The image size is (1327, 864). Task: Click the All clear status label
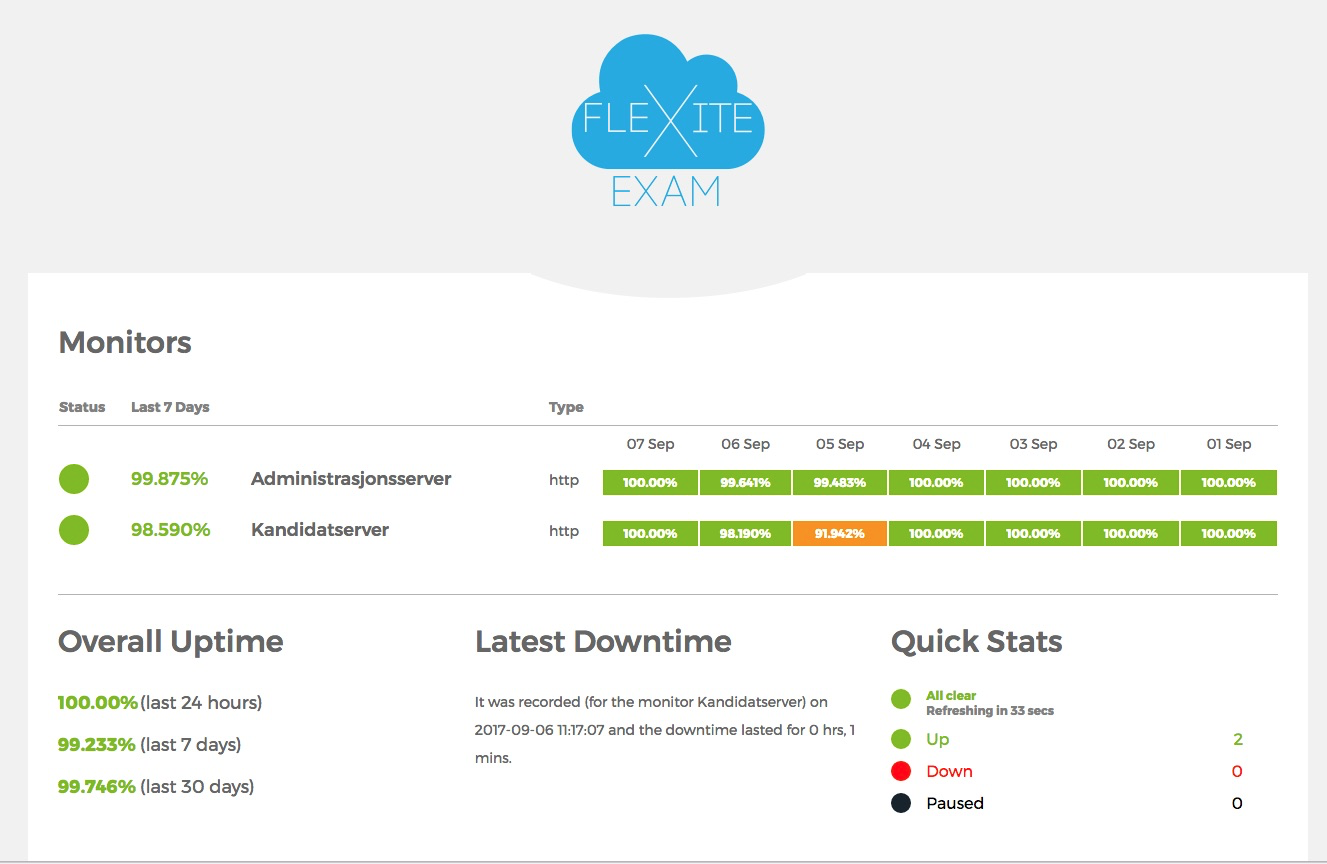pos(951,695)
